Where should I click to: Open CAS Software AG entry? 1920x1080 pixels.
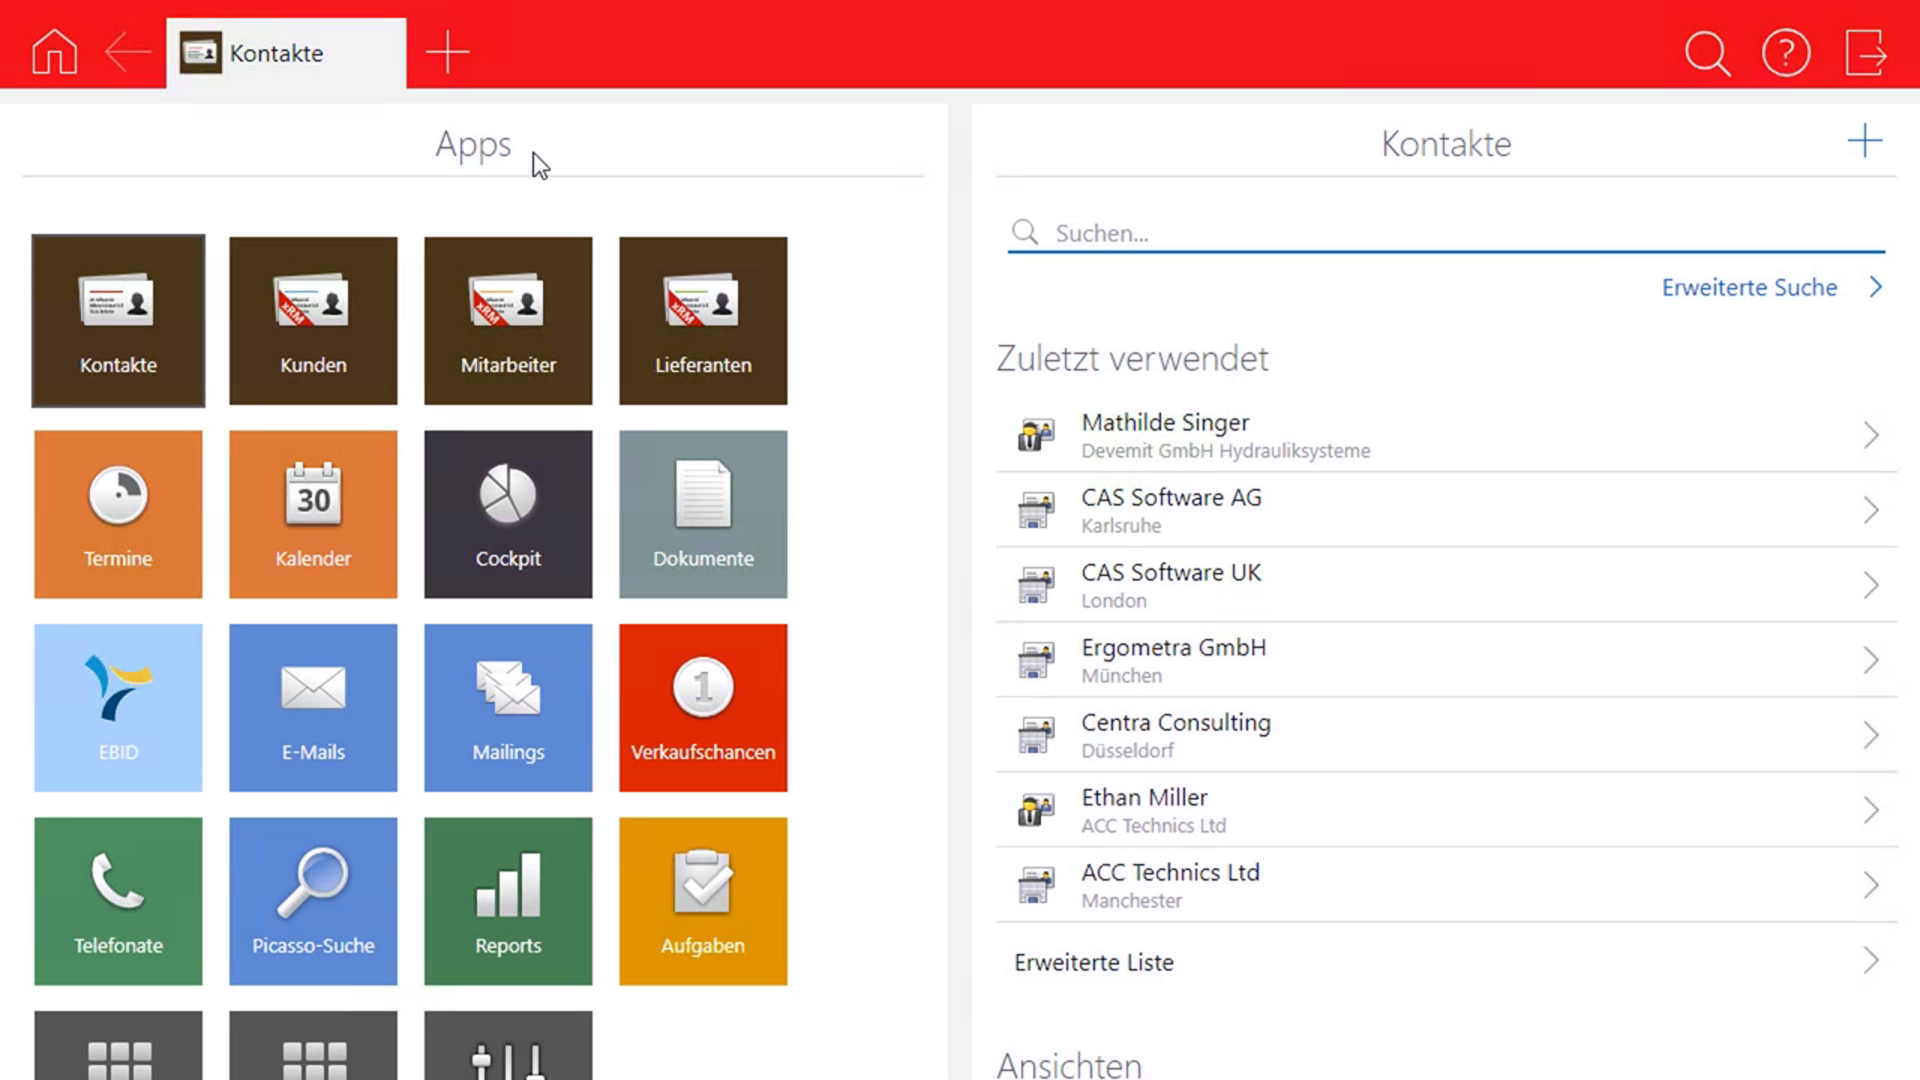click(x=1446, y=510)
